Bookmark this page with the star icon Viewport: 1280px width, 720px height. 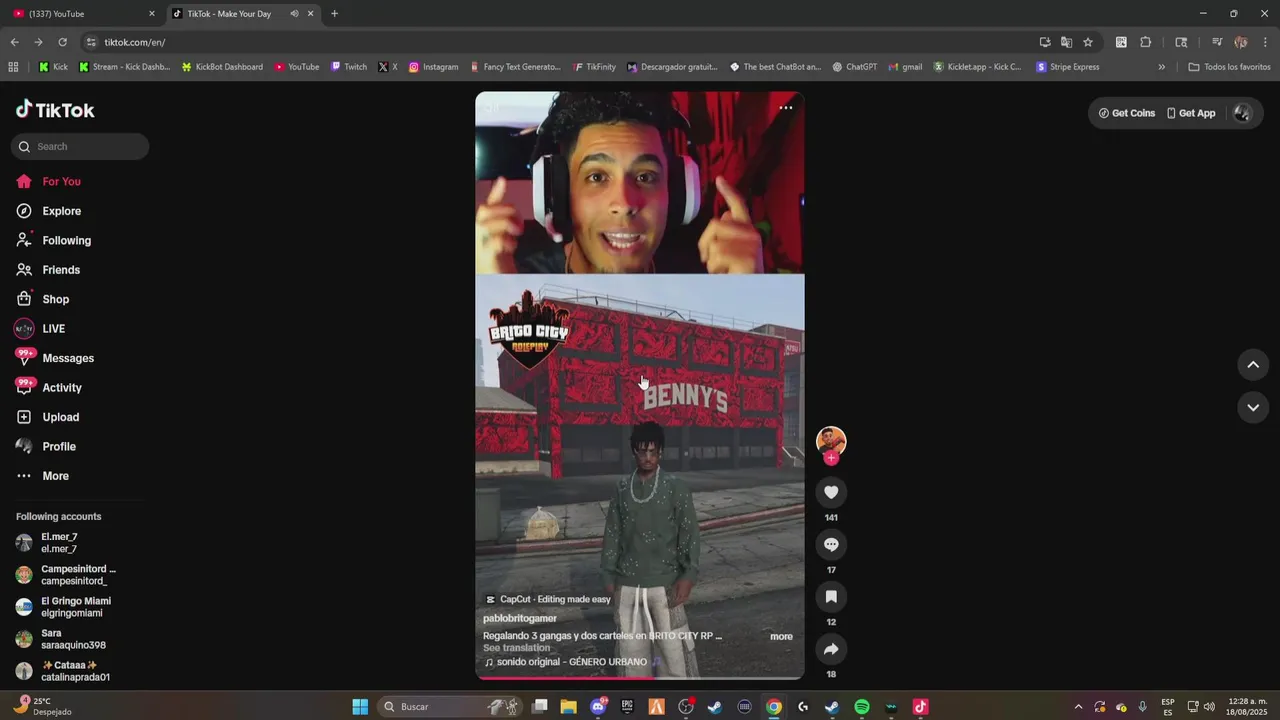pyautogui.click(x=1088, y=42)
